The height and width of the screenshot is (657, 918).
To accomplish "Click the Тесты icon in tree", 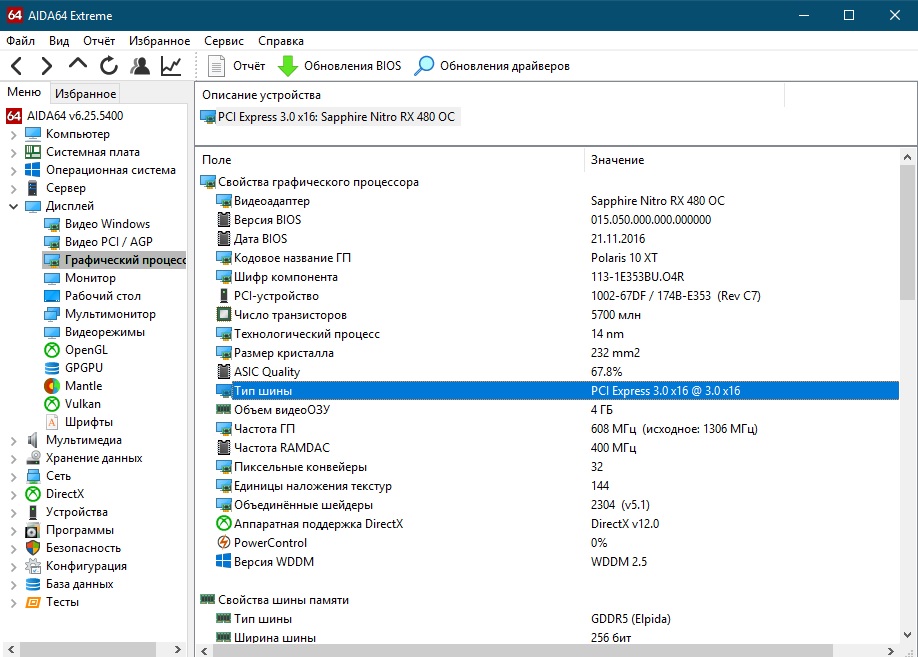I will tap(33, 603).
